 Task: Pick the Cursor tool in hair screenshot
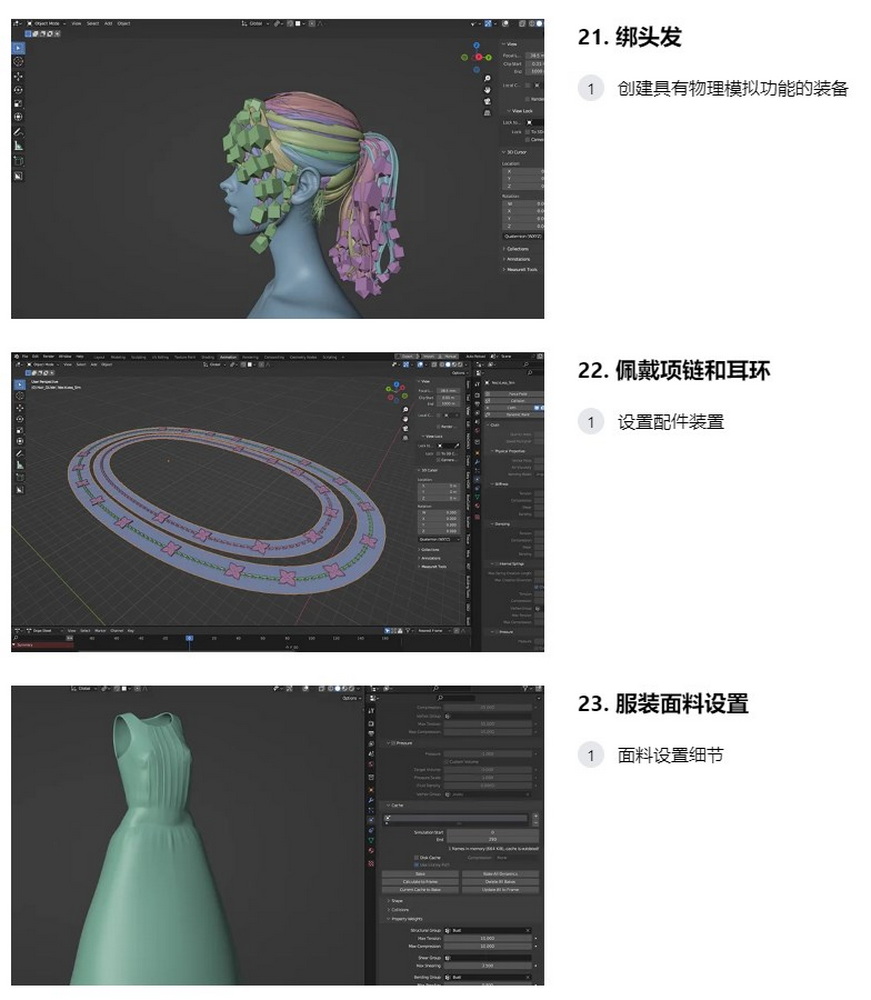(18, 61)
